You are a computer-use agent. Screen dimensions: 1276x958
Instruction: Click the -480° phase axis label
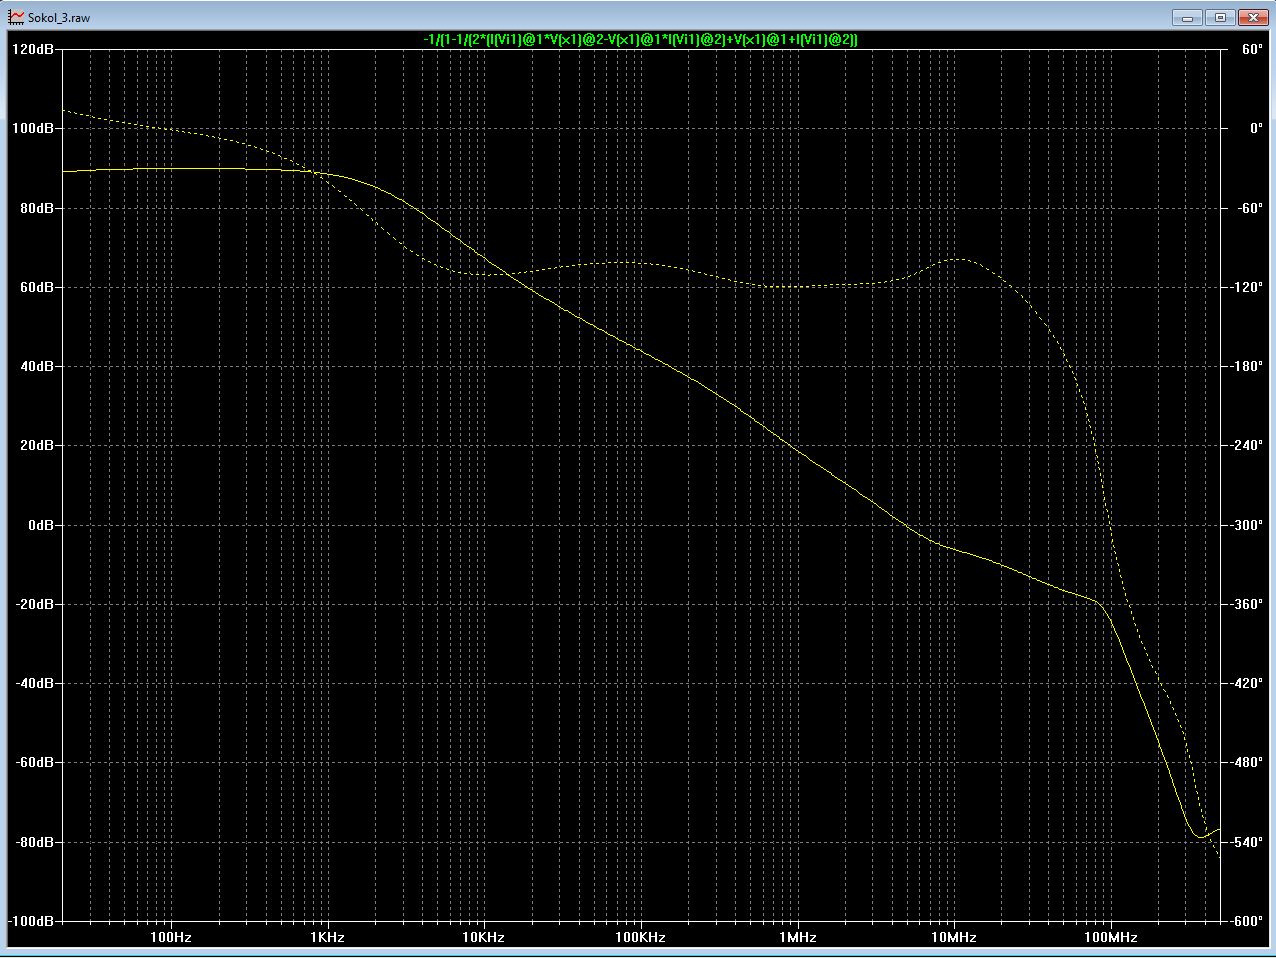coord(1247,762)
